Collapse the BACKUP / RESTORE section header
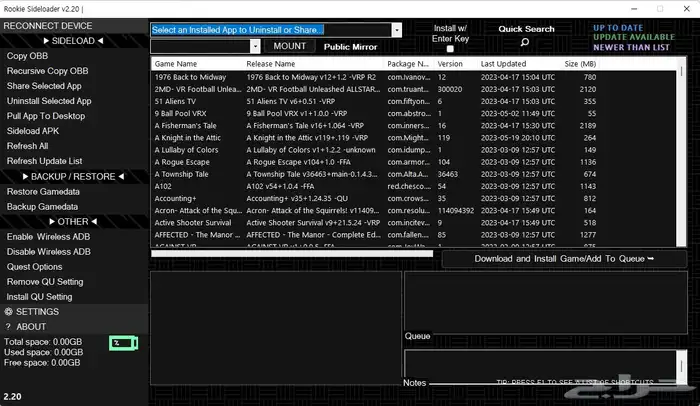The image size is (700, 406). pyautogui.click(x=74, y=176)
